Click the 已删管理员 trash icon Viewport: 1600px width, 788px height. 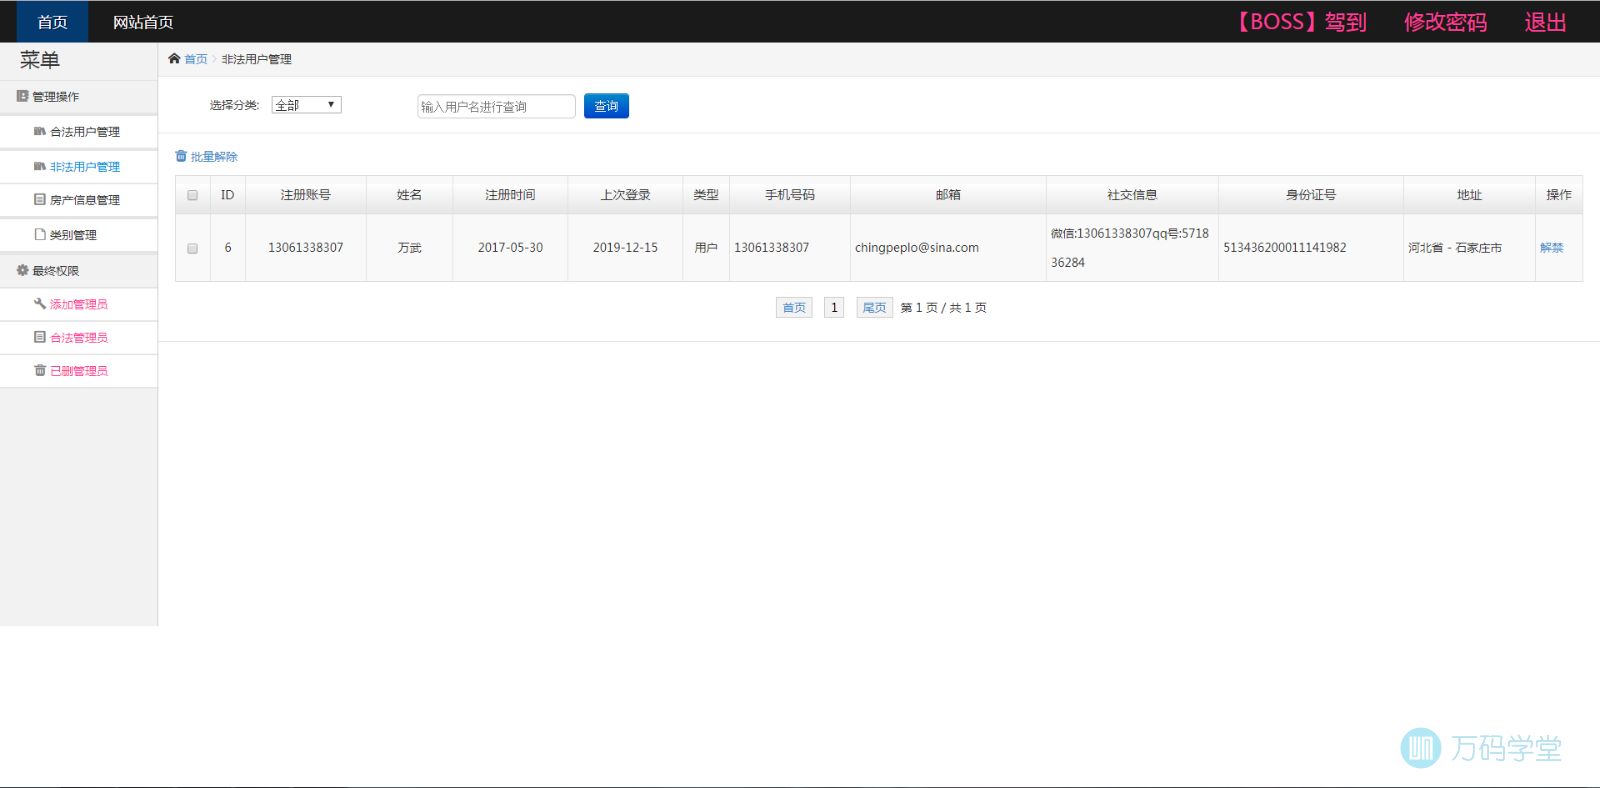click(40, 370)
